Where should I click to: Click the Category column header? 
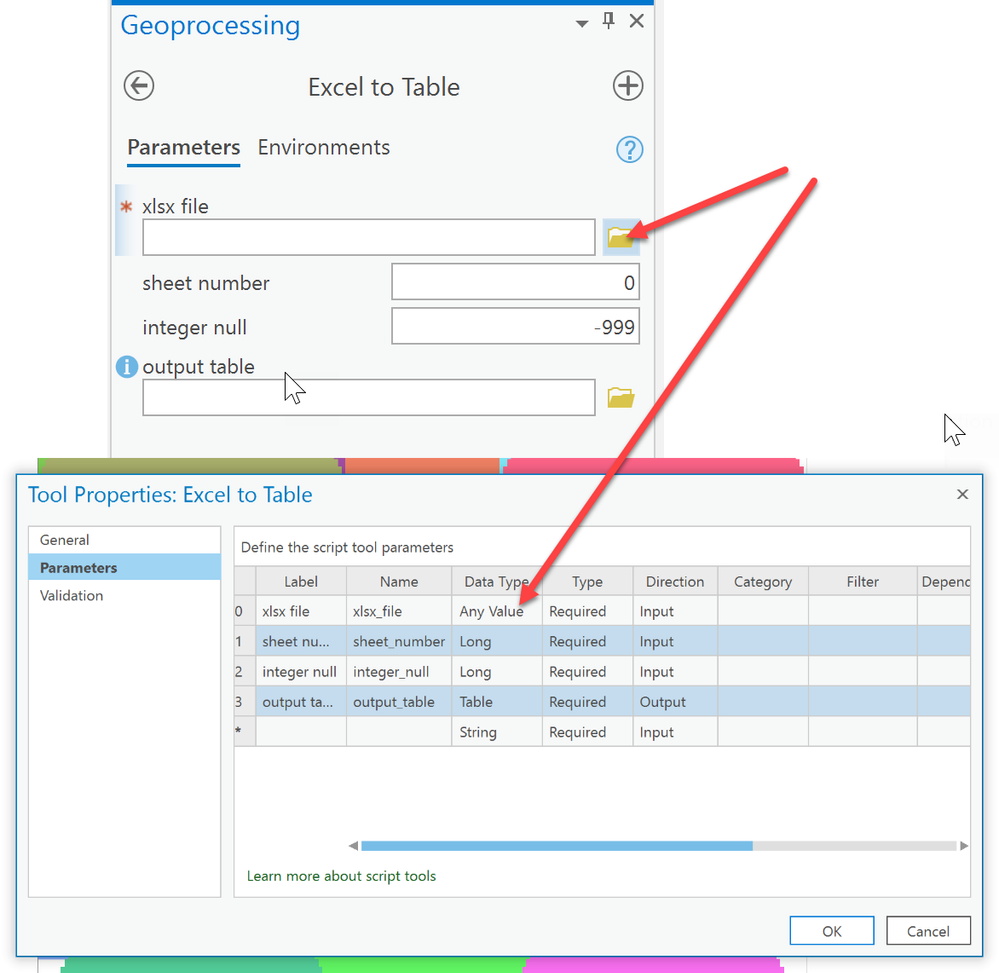click(x=763, y=581)
